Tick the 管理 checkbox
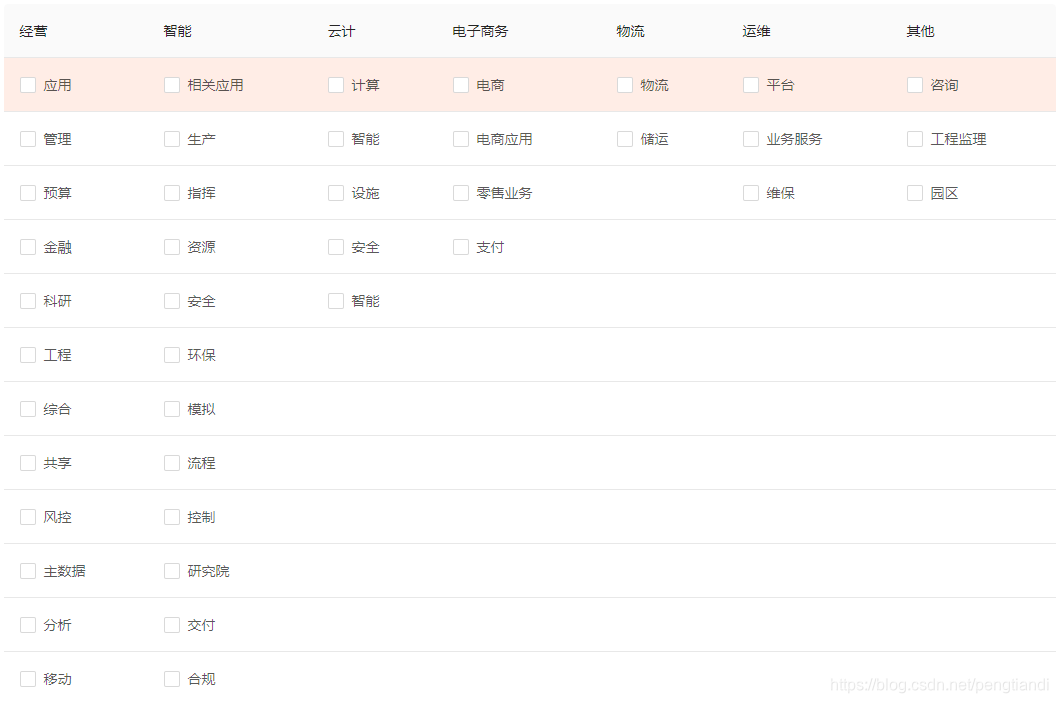Image resolution: width=1058 pixels, height=703 pixels. click(28, 139)
